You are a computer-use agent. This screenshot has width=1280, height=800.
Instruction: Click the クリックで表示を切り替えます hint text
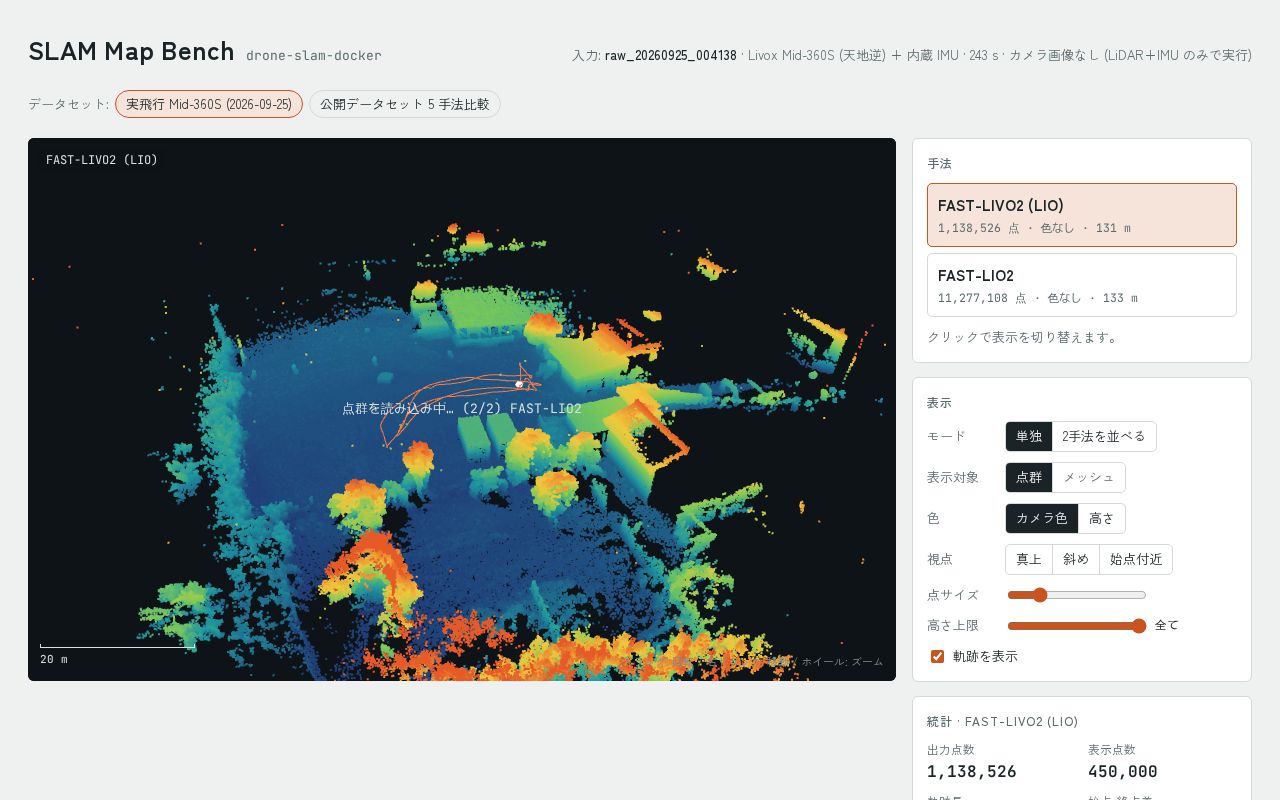pos(1025,338)
